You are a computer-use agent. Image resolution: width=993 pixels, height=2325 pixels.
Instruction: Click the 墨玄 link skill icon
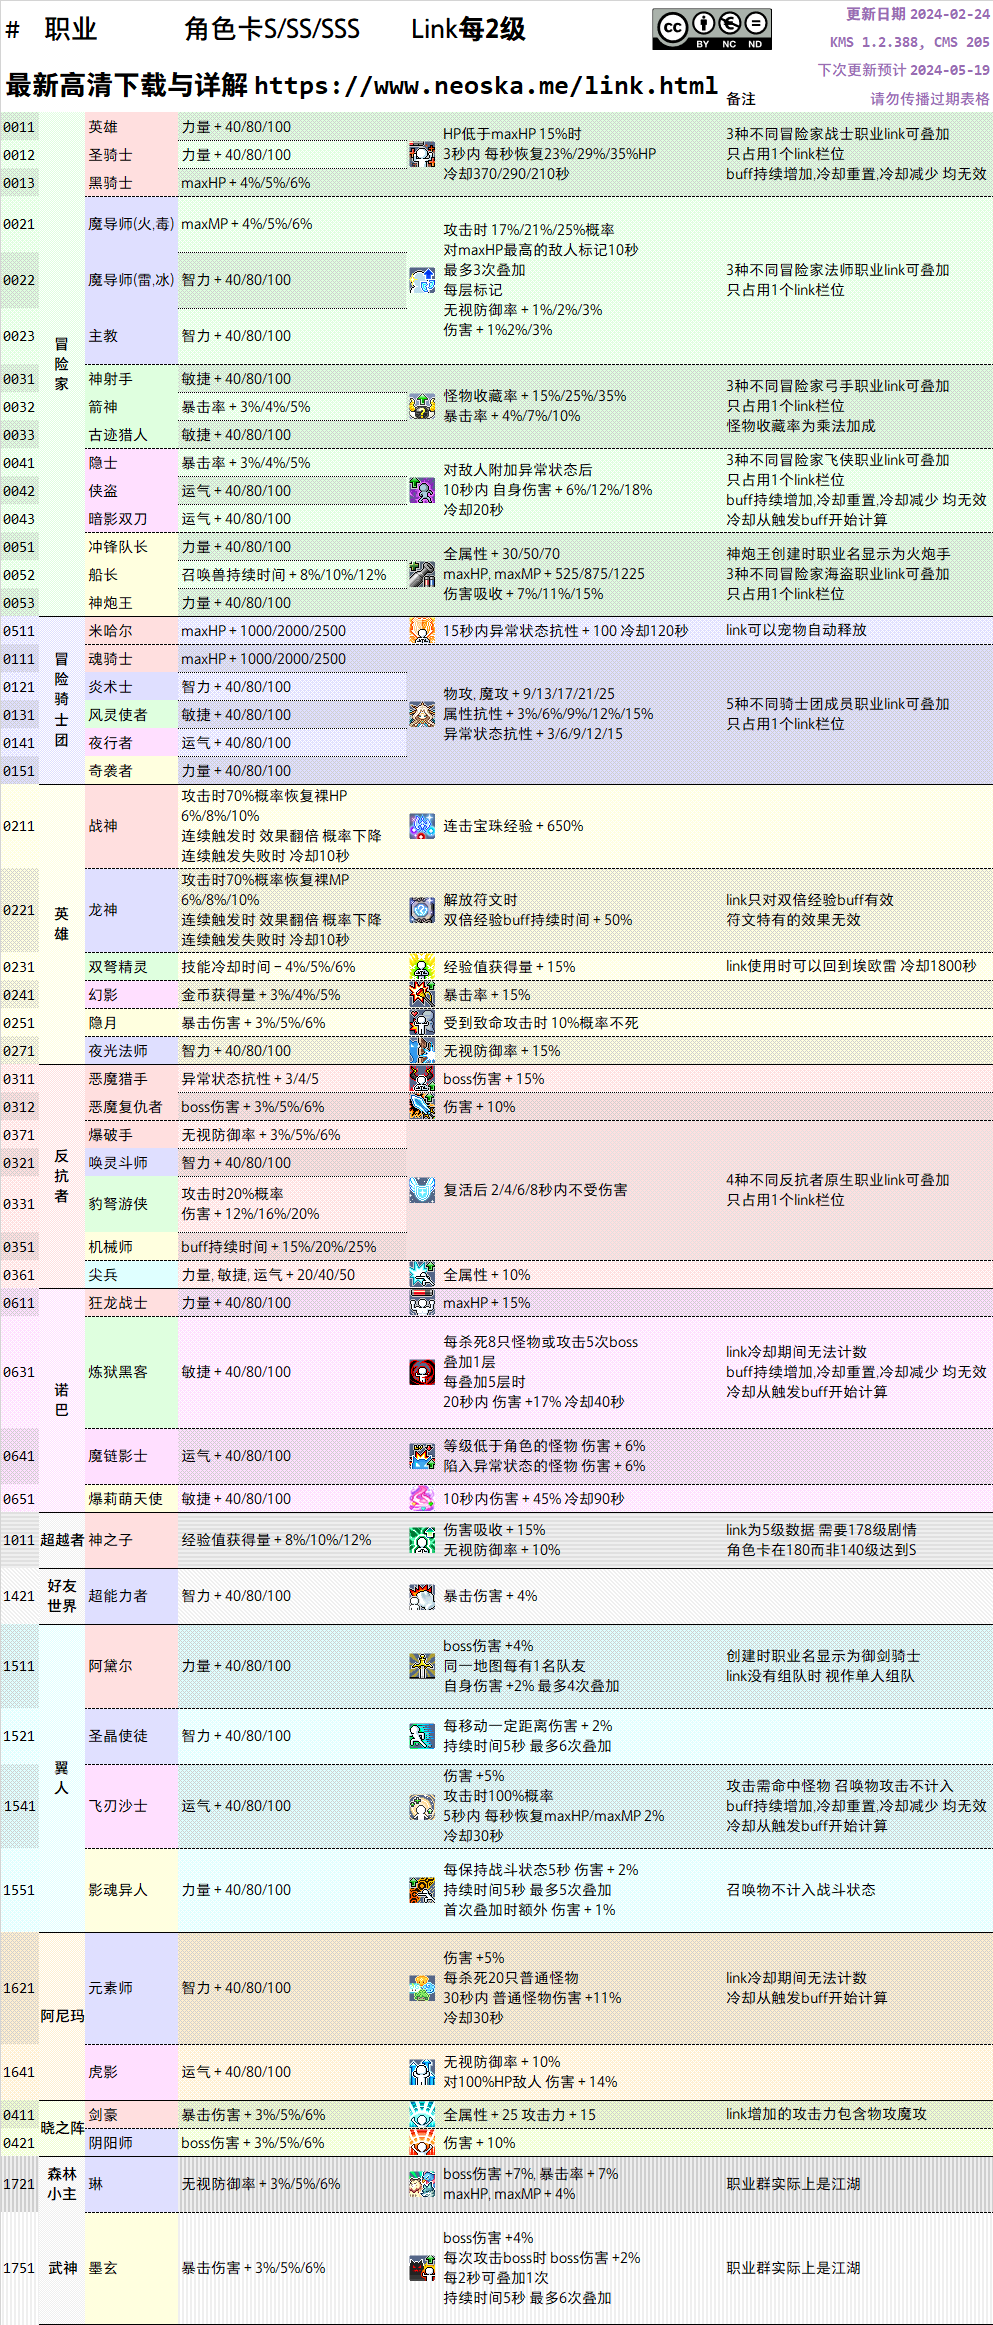[422, 2268]
